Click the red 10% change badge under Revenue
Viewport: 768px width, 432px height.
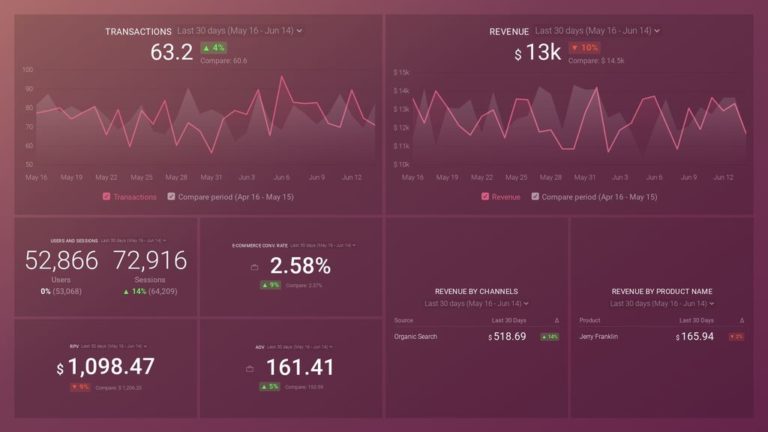click(x=583, y=47)
